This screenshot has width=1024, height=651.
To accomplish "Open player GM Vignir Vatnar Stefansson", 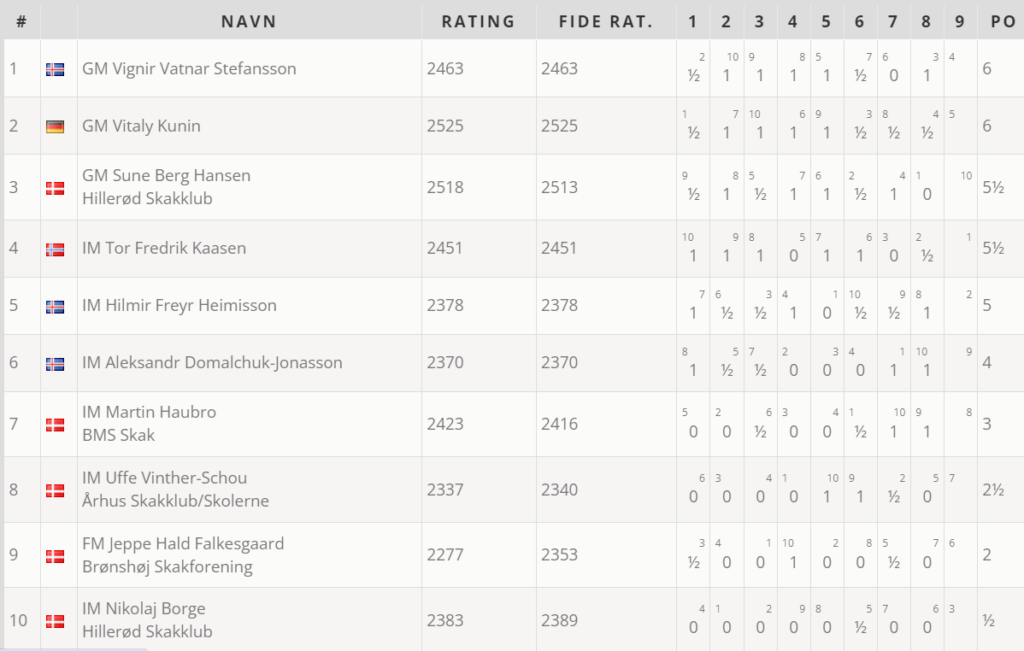I will pos(189,69).
